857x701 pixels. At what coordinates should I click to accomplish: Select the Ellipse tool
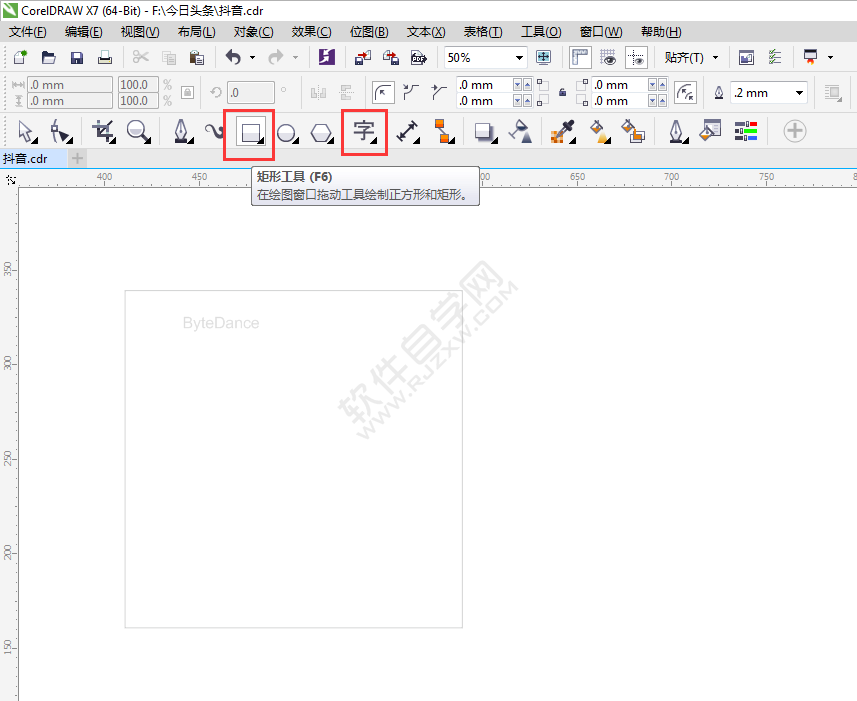(x=286, y=132)
